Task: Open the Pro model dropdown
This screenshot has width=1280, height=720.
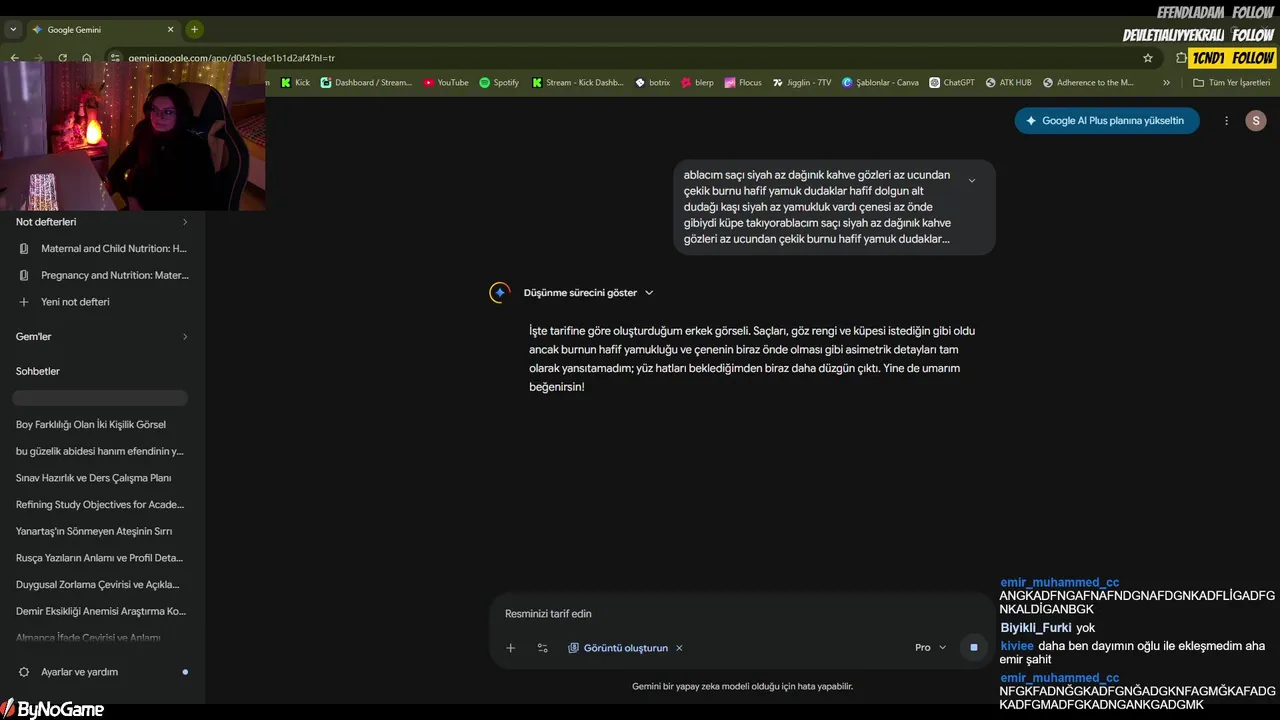Action: pyautogui.click(x=930, y=648)
